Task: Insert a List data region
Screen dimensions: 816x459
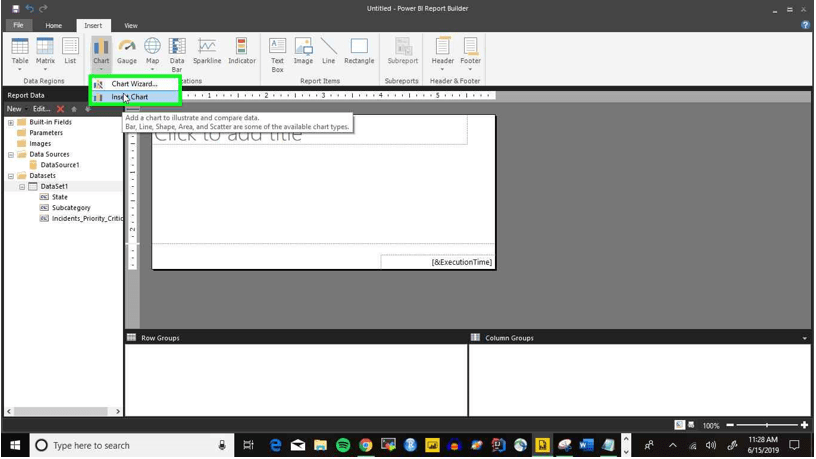Action: [x=70, y=51]
